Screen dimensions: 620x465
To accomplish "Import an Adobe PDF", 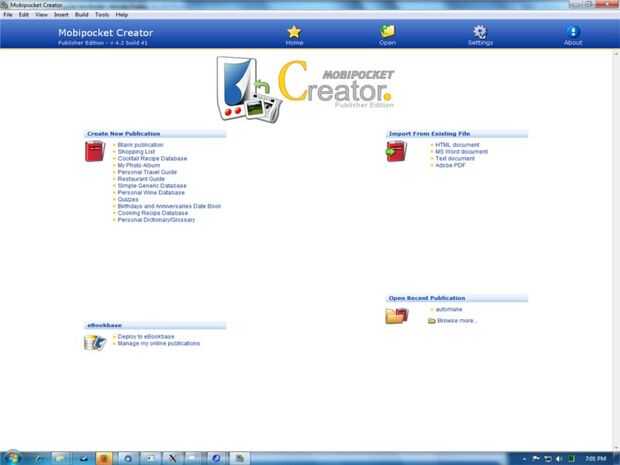I will pyautogui.click(x=450, y=165).
